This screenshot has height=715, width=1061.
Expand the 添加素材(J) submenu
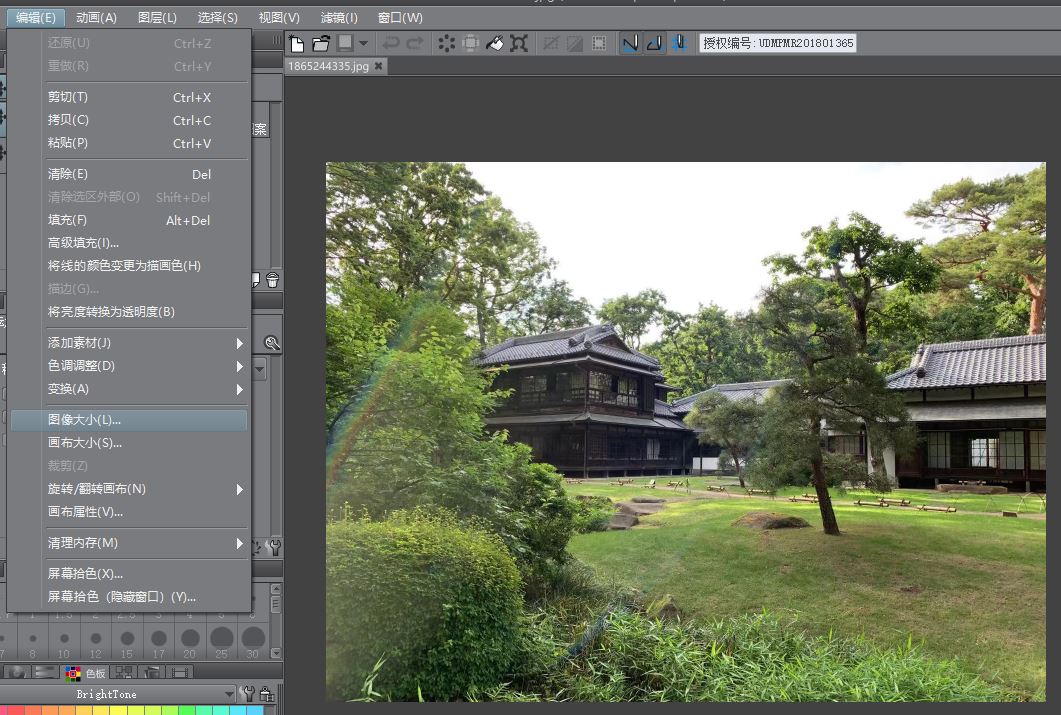tap(129, 343)
